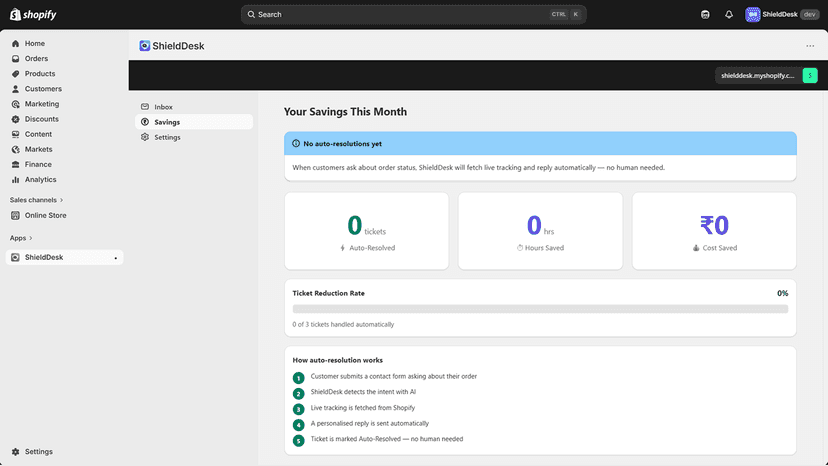This screenshot has width=828, height=466.
Task: Select the Savings tab
Action: (x=194, y=122)
